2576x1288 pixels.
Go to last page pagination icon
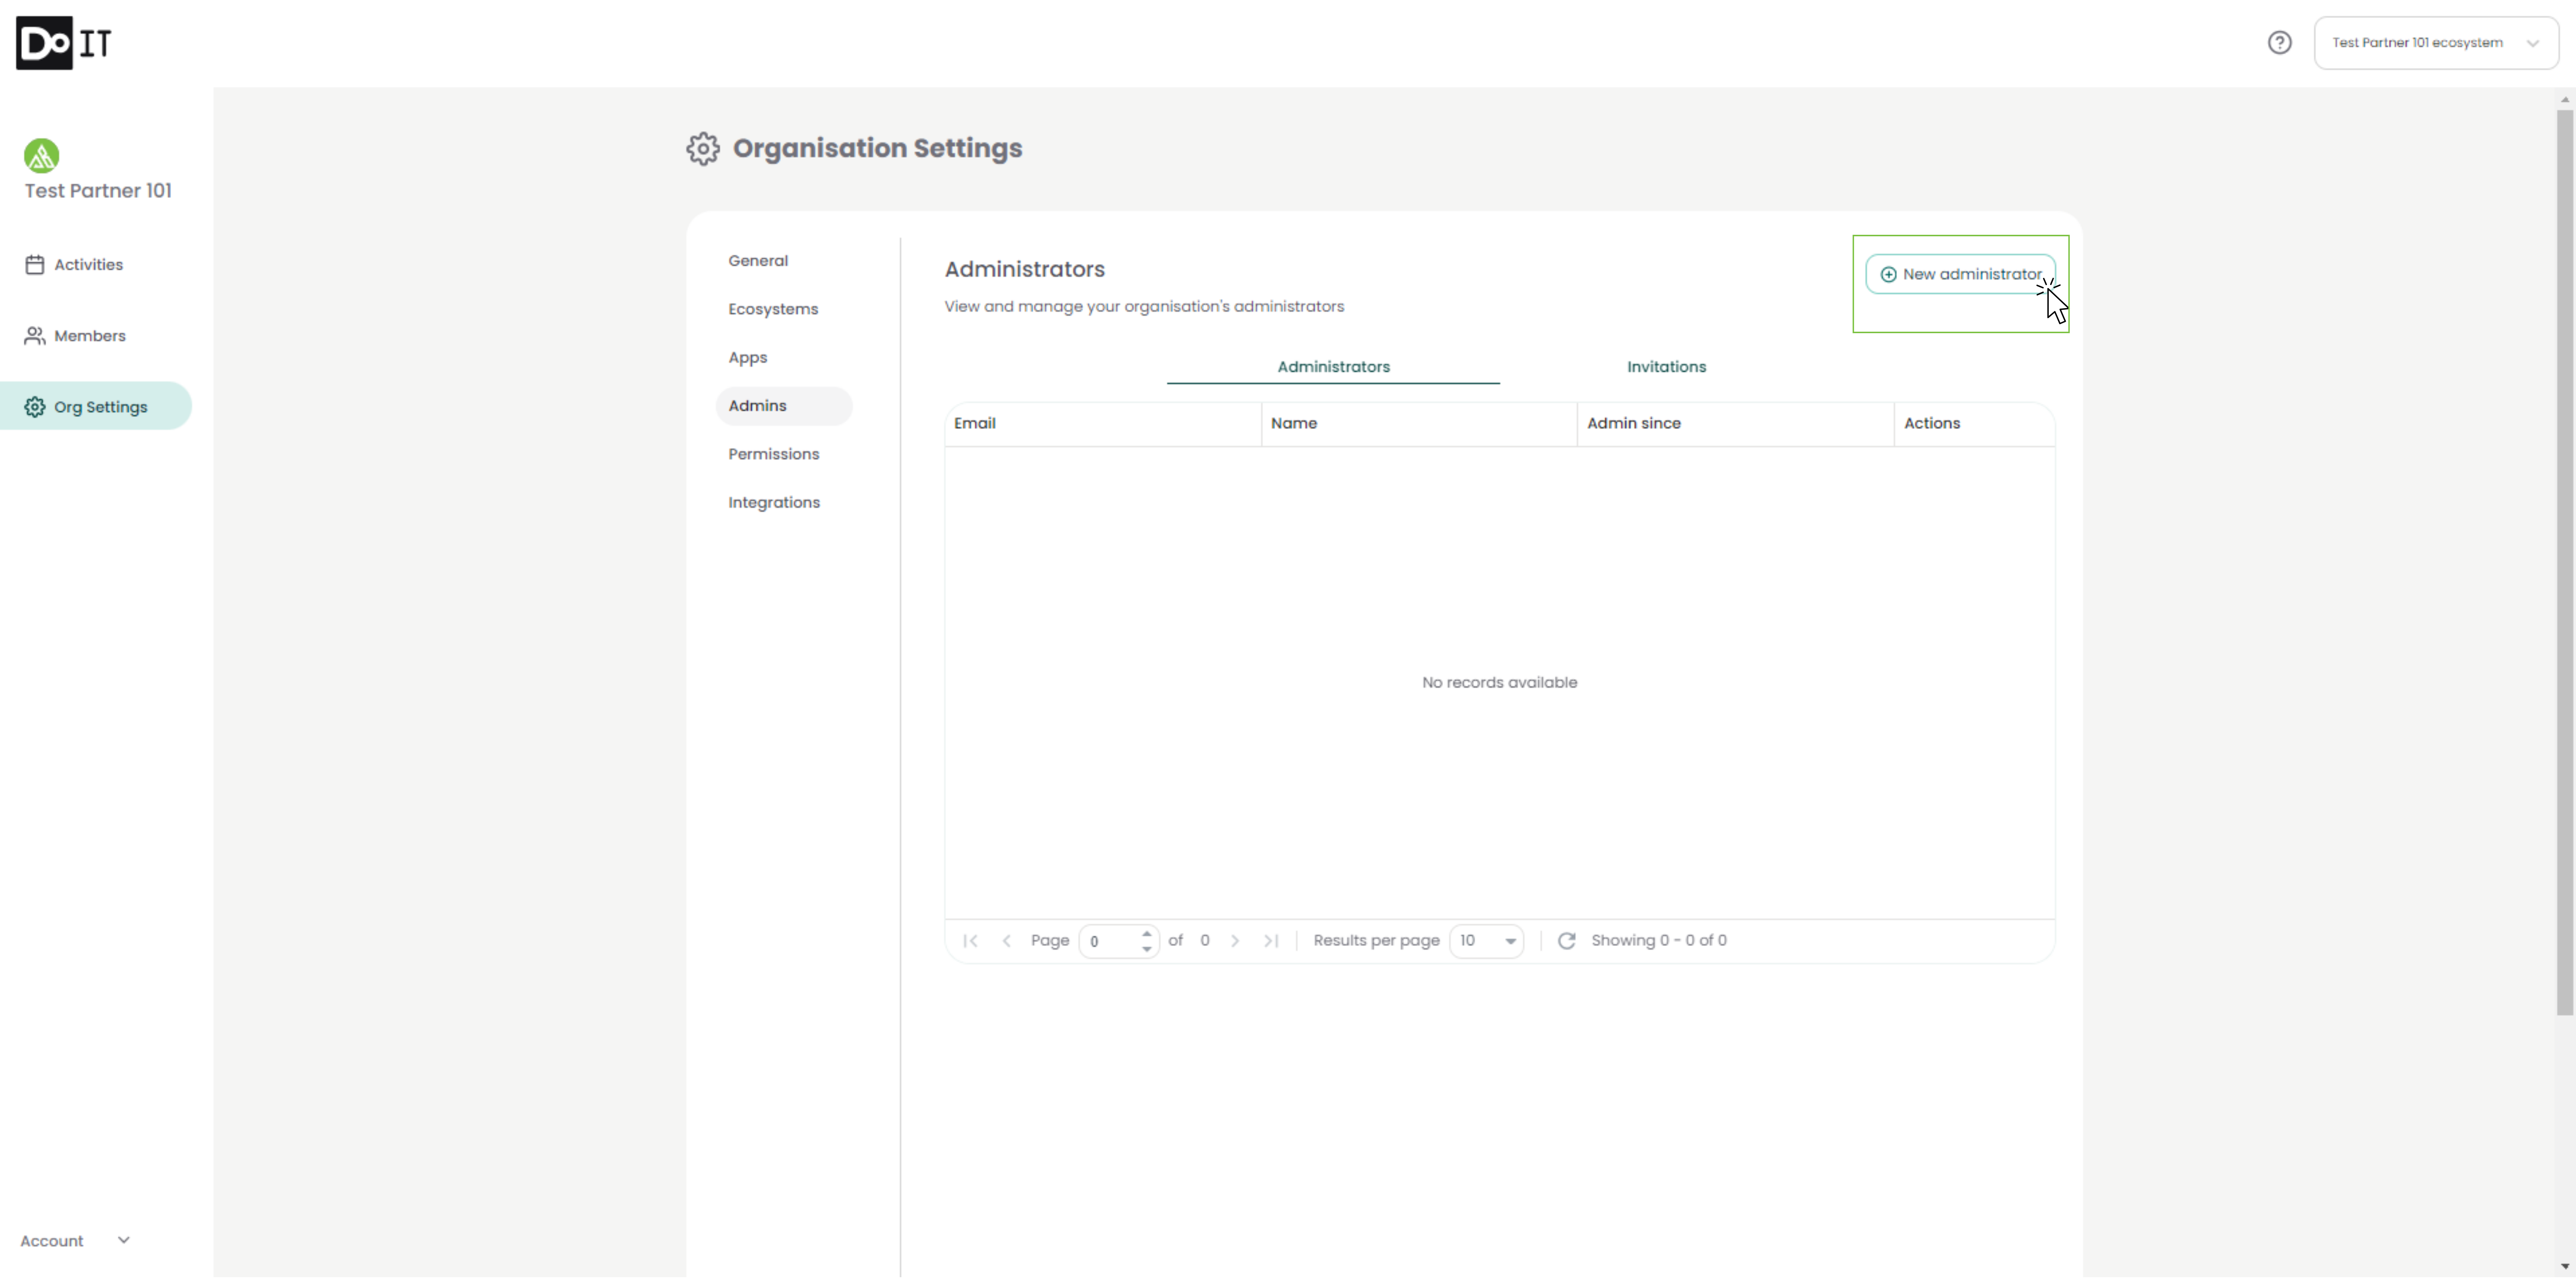point(1271,941)
